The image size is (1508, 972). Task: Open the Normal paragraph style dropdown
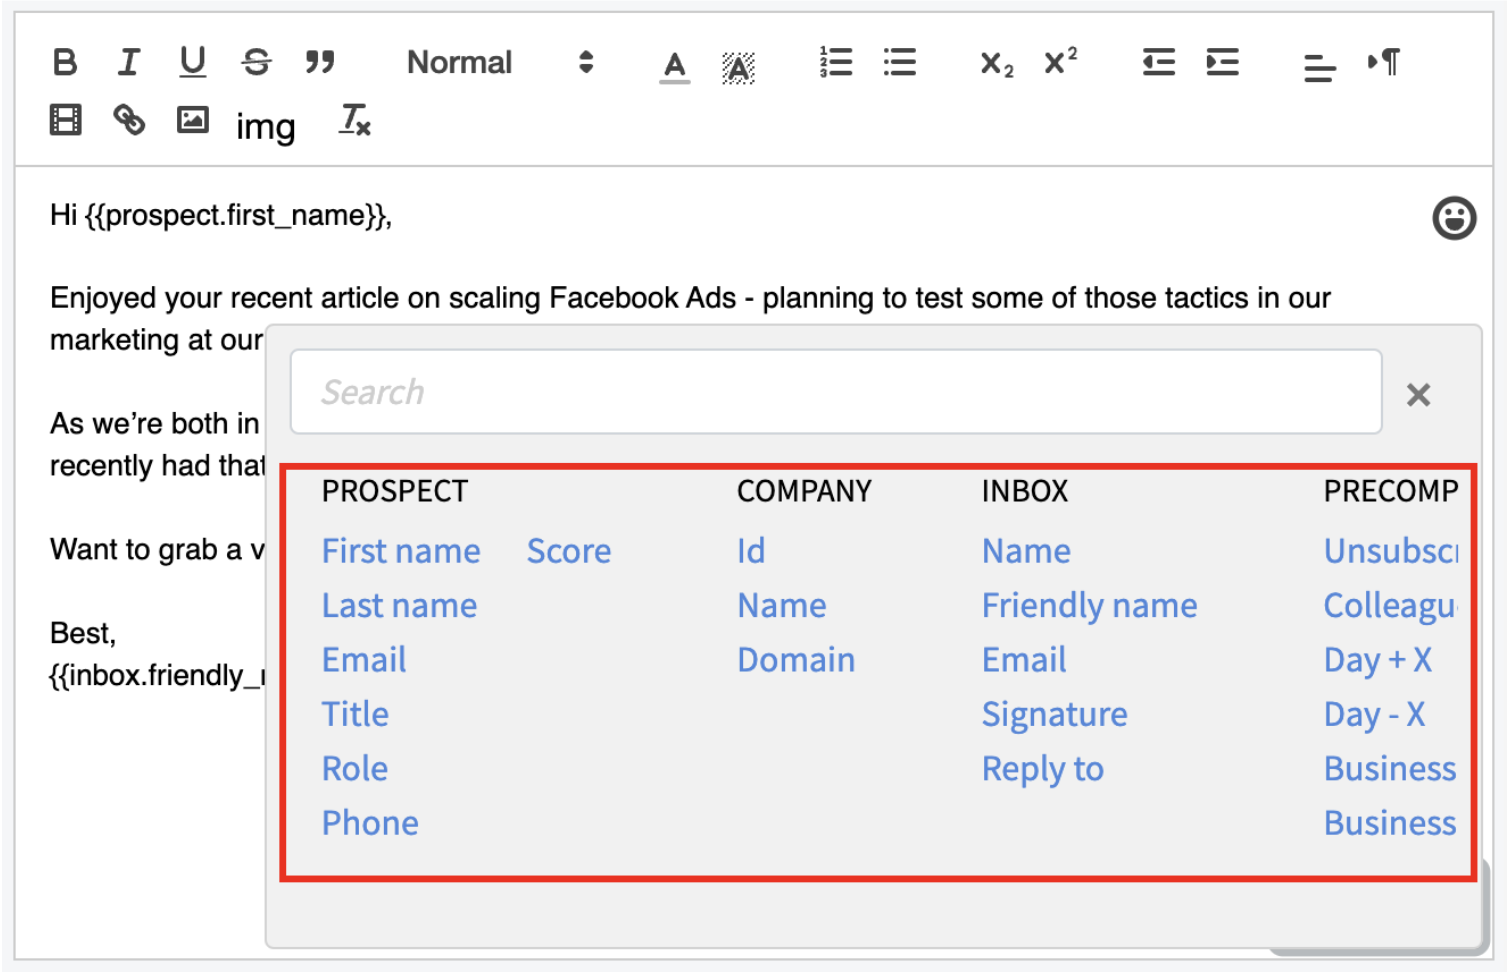click(458, 62)
